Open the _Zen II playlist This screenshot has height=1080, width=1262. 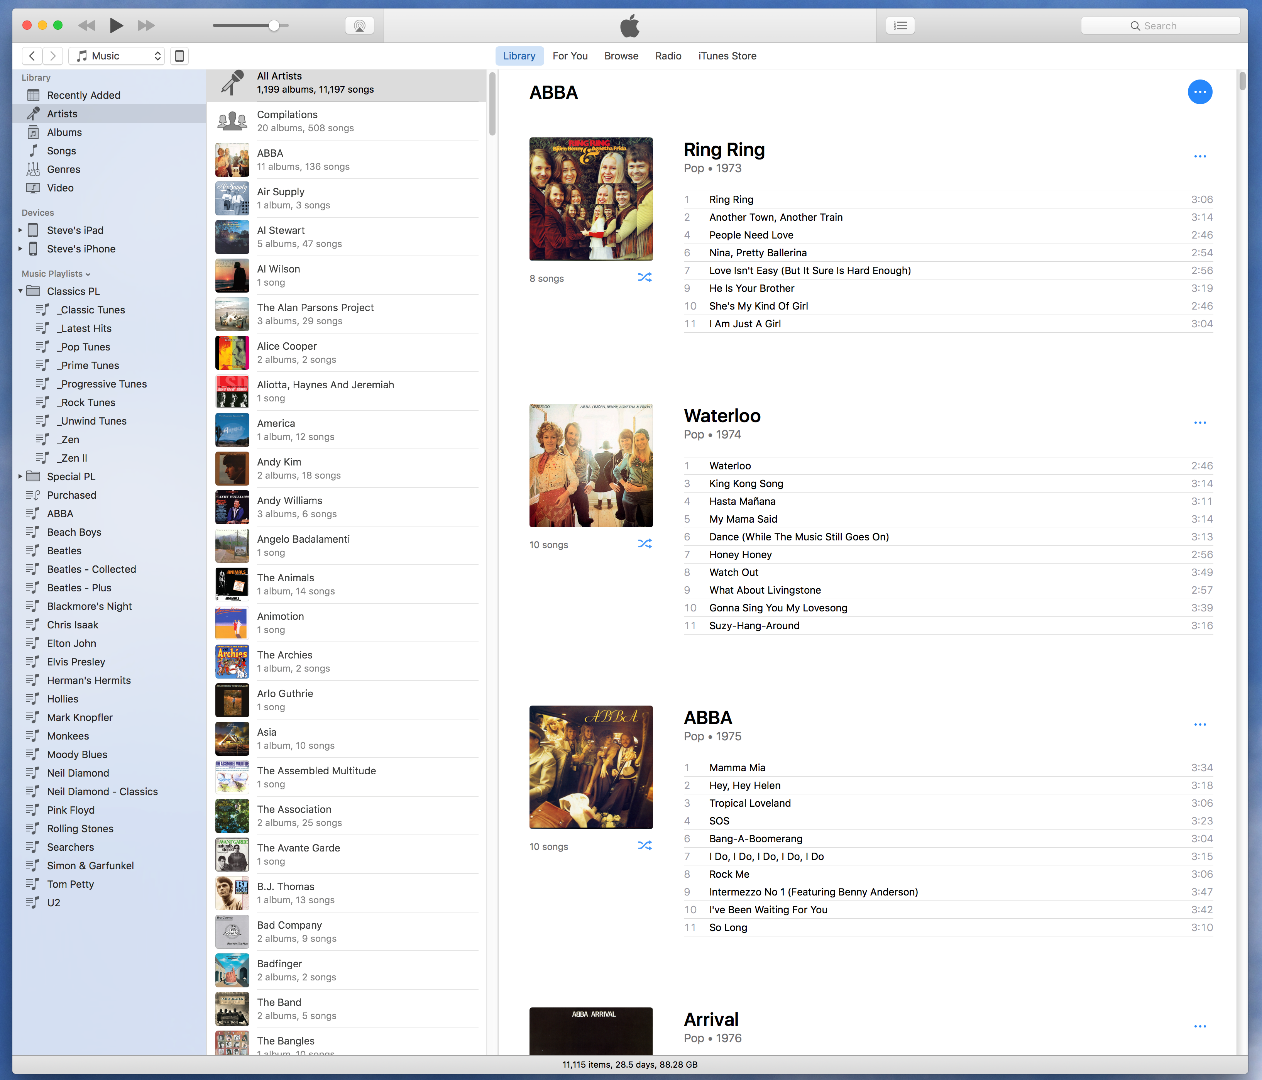[109, 458]
